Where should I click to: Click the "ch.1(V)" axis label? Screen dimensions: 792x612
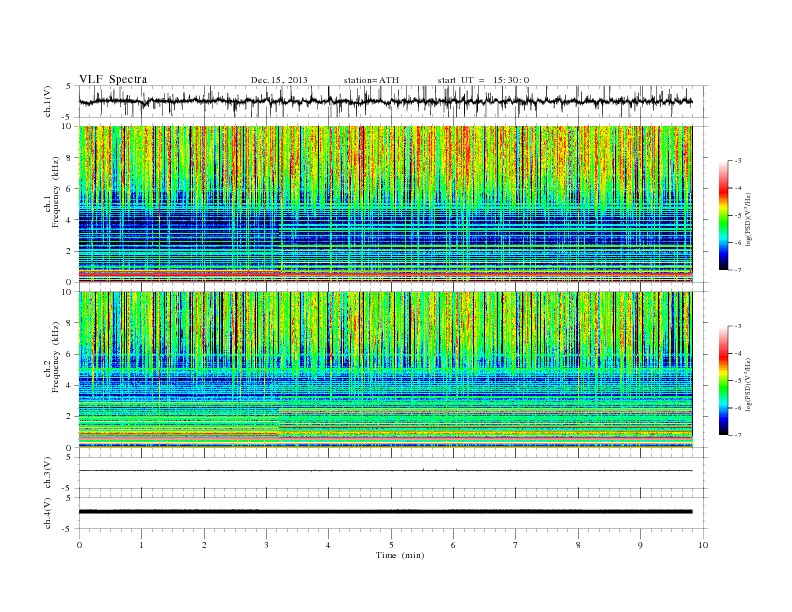coord(48,102)
